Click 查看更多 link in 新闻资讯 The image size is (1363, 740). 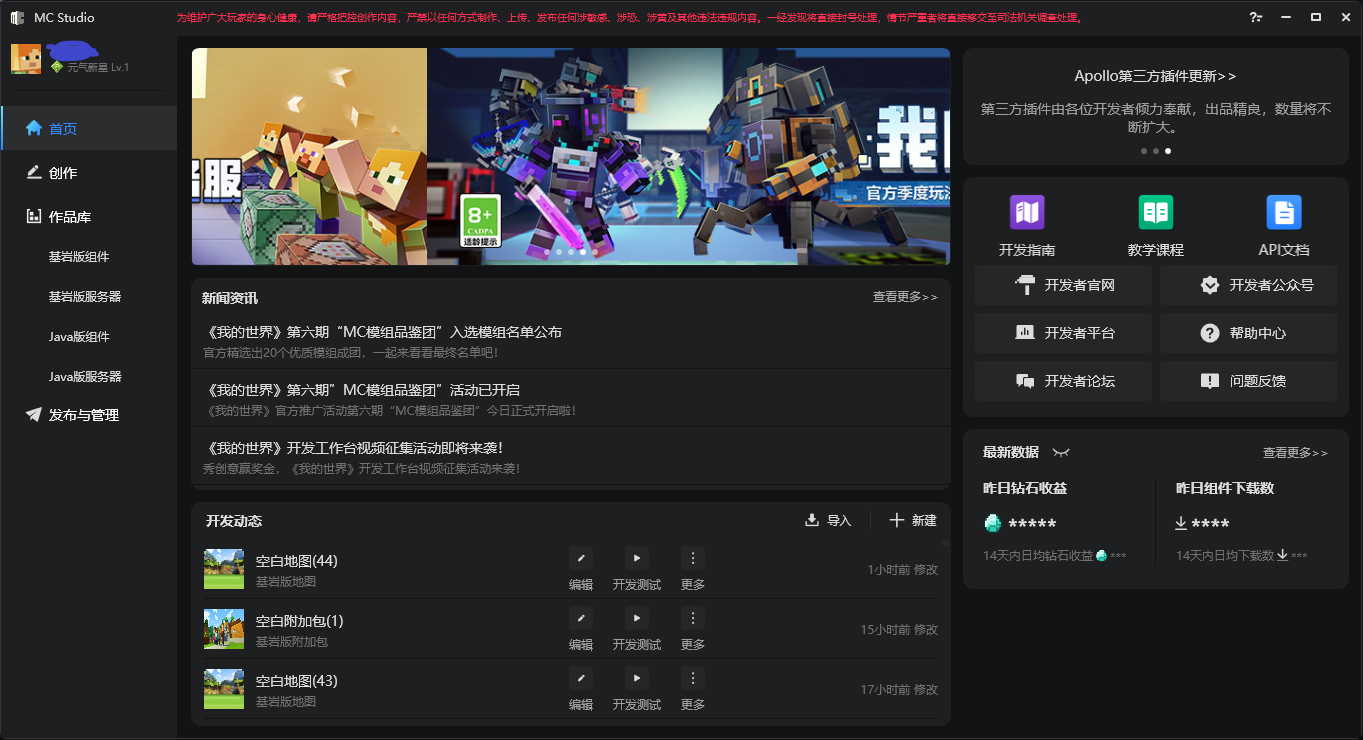tap(905, 297)
